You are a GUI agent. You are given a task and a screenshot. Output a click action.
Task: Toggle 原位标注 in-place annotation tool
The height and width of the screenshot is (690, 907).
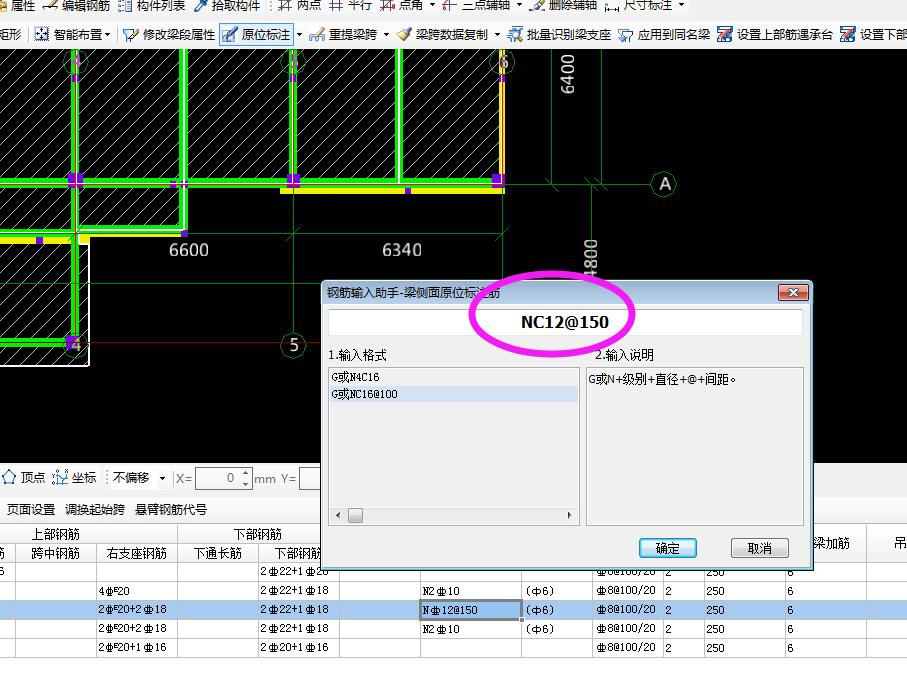pos(256,35)
